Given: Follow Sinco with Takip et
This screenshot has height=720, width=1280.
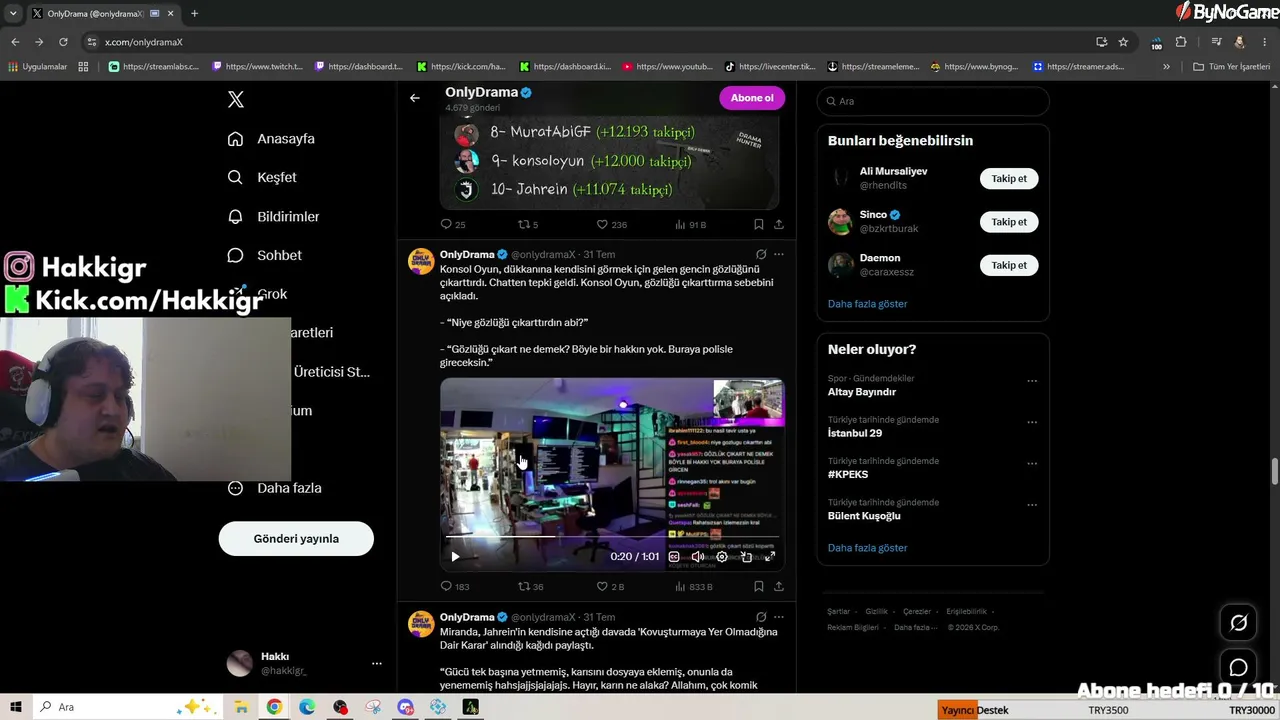Looking at the screenshot, I should click(x=1009, y=222).
